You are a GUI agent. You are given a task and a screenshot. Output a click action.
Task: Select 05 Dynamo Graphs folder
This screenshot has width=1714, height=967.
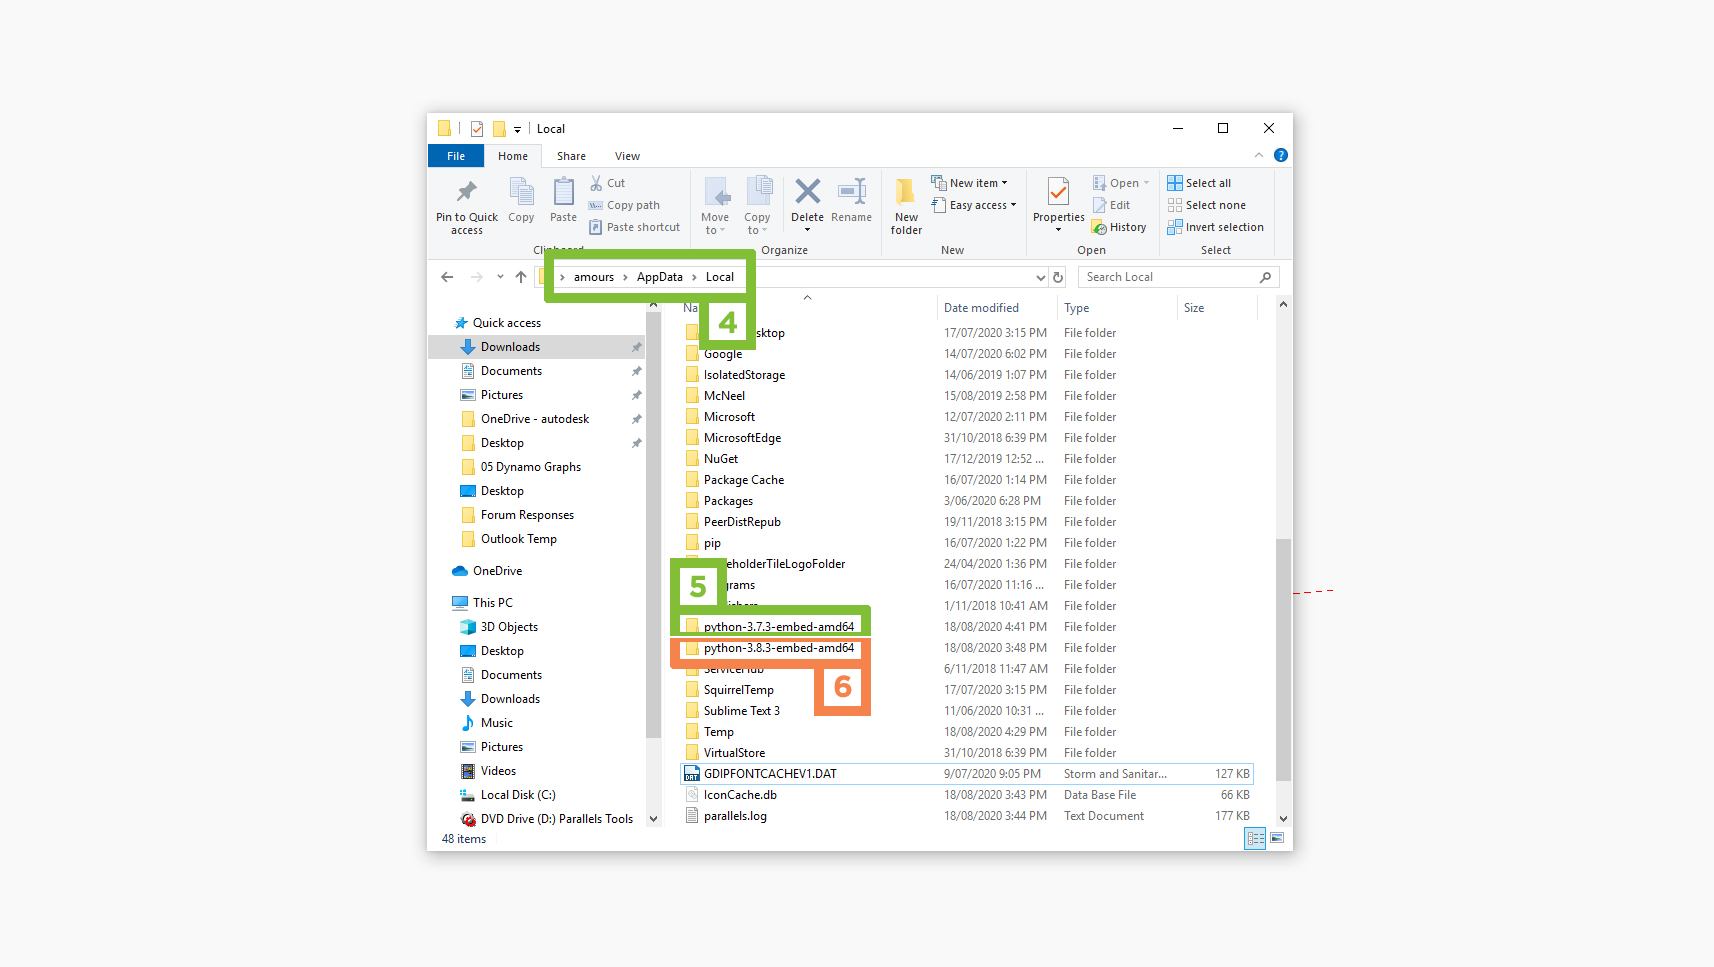point(530,467)
